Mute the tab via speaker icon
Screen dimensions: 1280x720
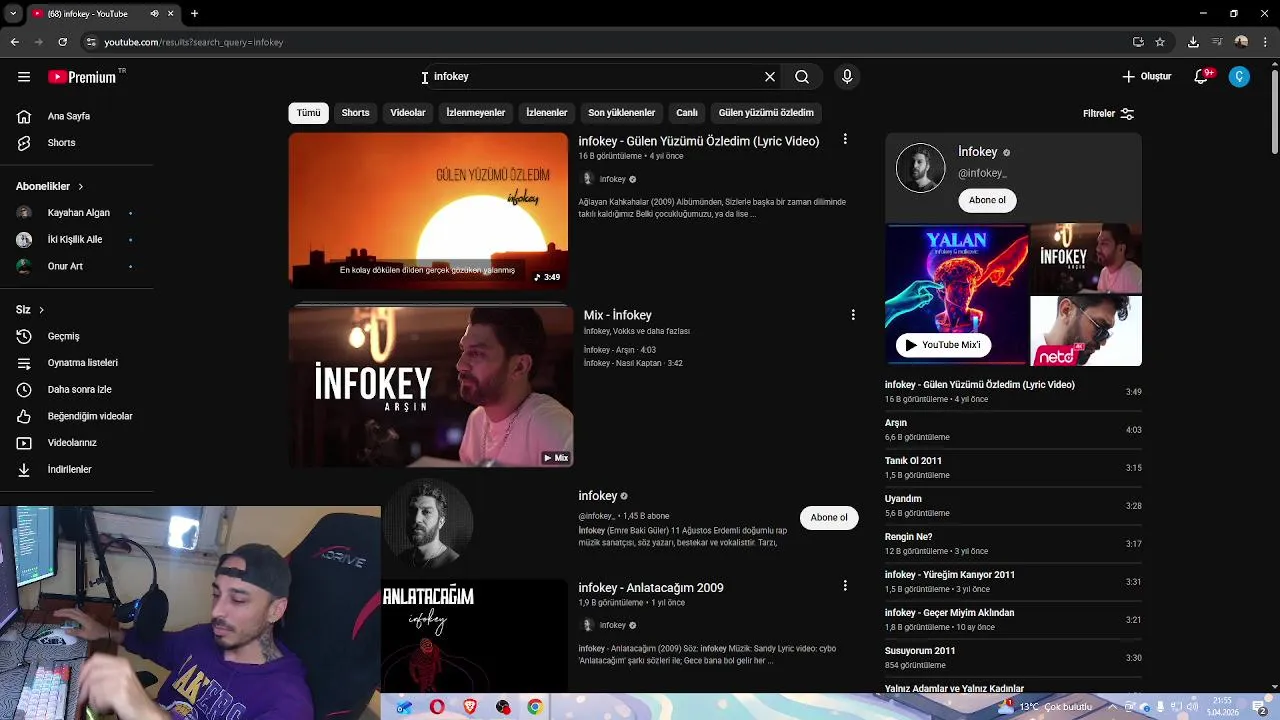point(154,14)
